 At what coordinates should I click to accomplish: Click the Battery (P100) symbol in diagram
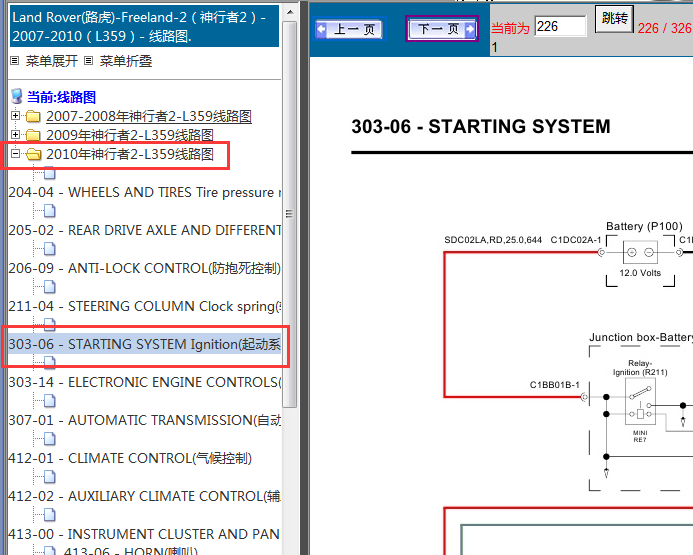(x=640, y=253)
